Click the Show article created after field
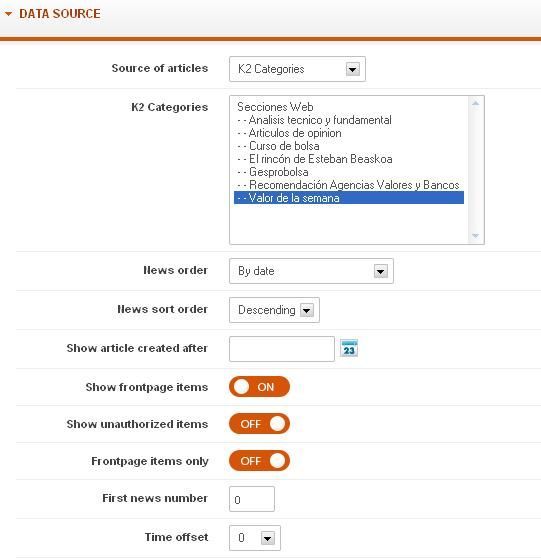 [x=282, y=349]
